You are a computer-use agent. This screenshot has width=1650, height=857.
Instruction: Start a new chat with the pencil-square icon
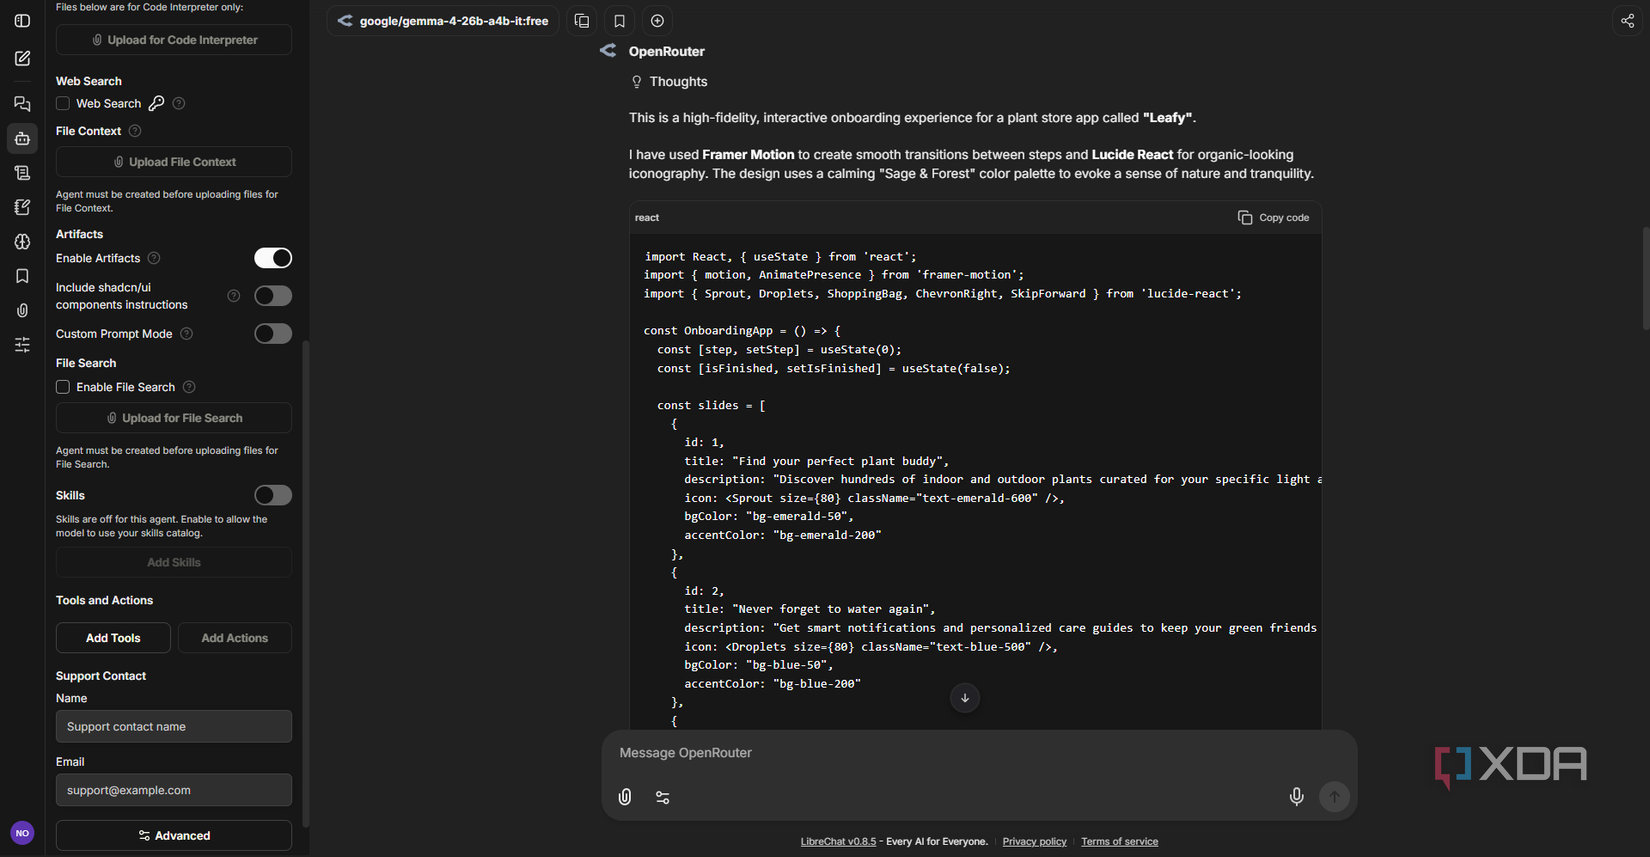click(22, 59)
